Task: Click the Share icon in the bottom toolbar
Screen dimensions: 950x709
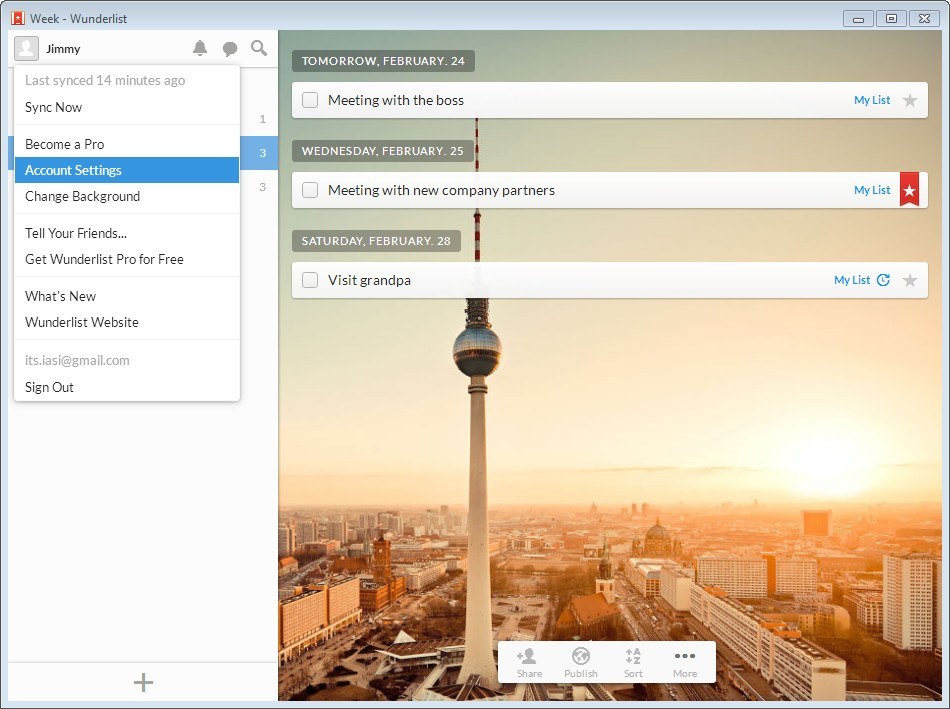Action: point(528,661)
